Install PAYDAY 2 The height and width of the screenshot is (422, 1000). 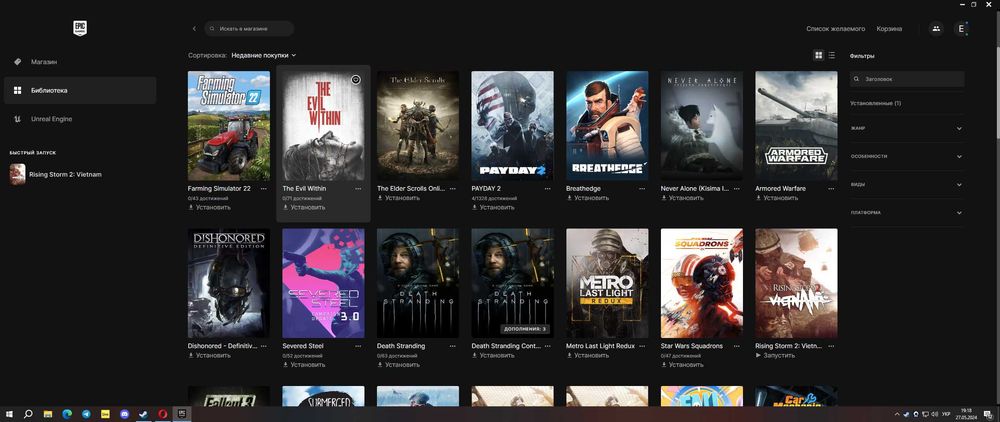point(492,207)
